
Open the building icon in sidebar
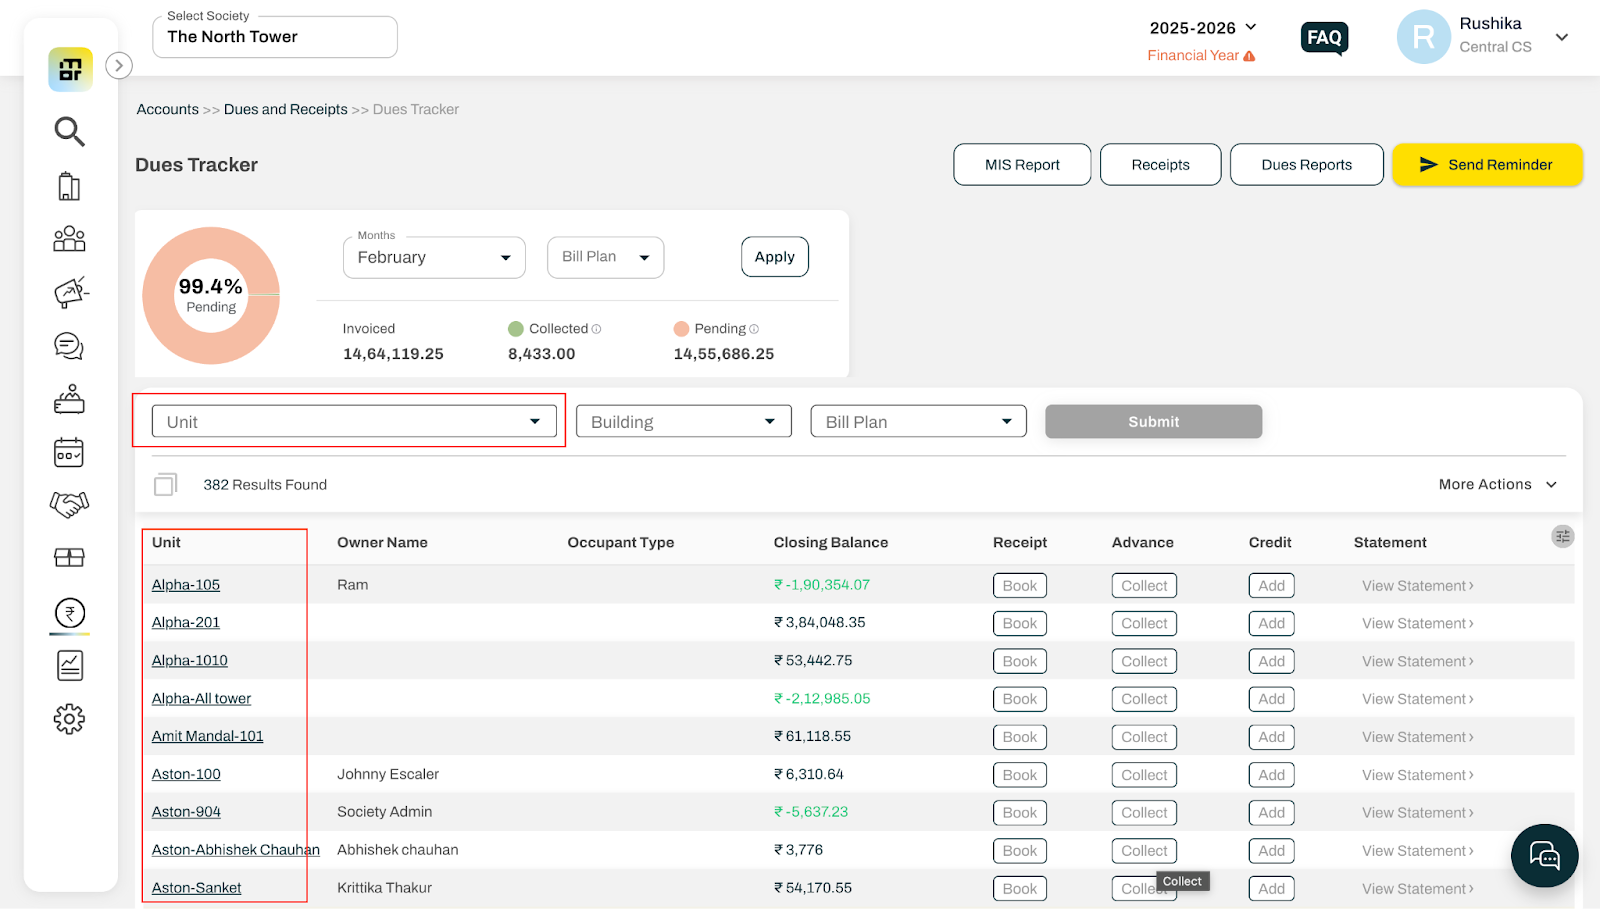pos(69,186)
